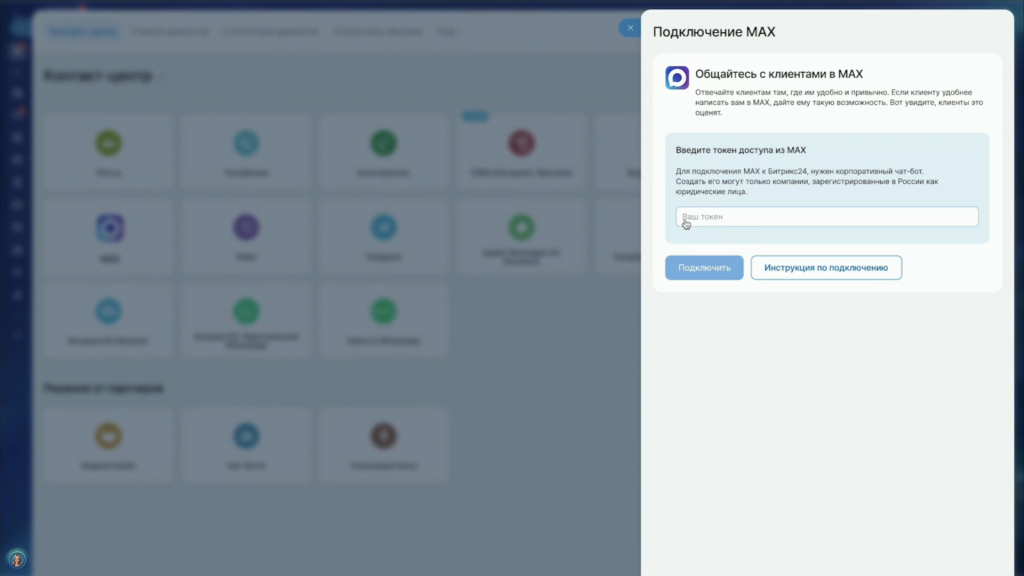Image resolution: width=1024 pixels, height=576 pixels.
Task: Click the 'Подключение MAX' panel title
Action: [x=713, y=32]
